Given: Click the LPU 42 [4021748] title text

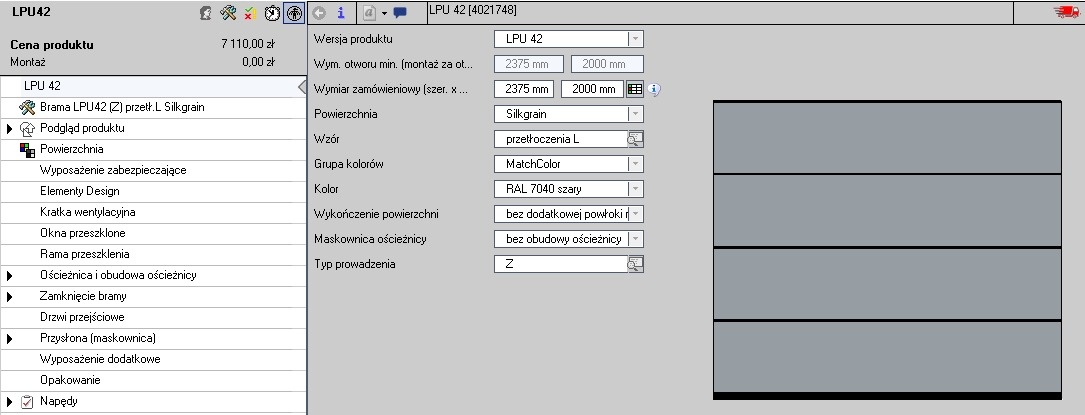Looking at the screenshot, I should point(473,10).
